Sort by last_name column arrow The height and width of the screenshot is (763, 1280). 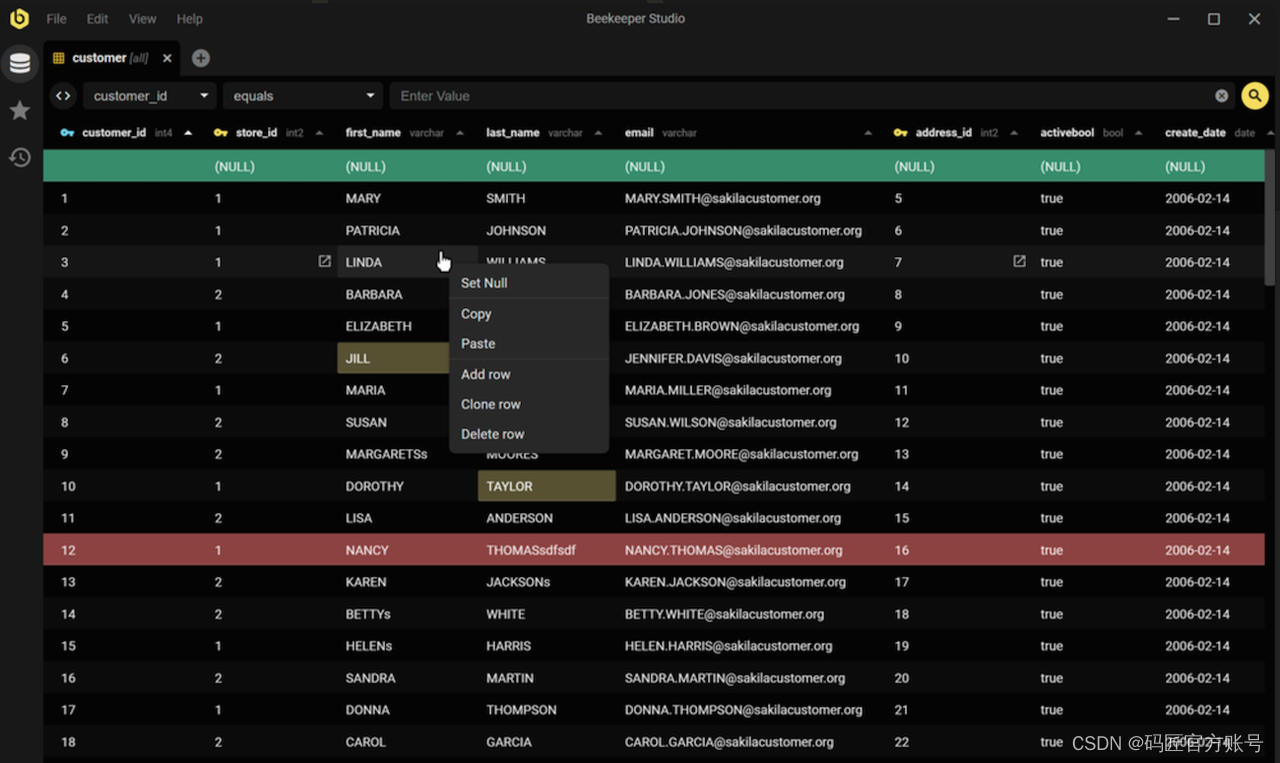click(598, 133)
